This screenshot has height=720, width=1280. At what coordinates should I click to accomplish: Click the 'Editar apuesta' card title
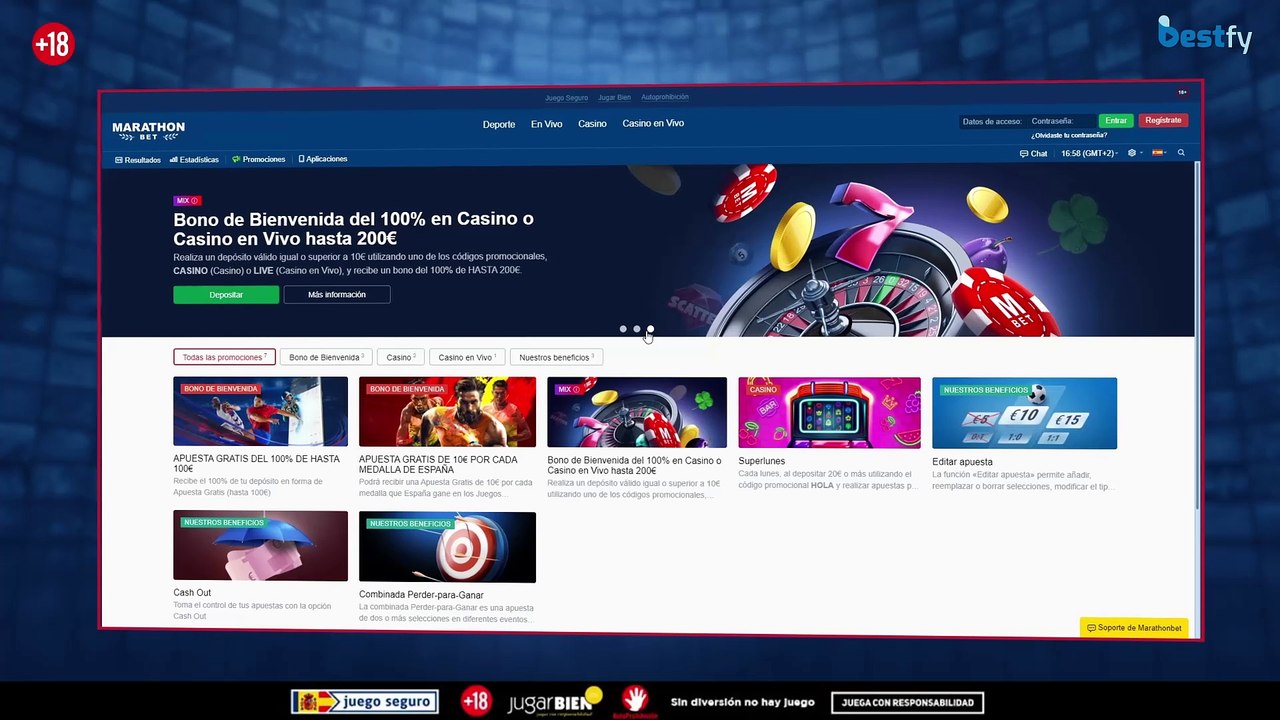coord(962,462)
